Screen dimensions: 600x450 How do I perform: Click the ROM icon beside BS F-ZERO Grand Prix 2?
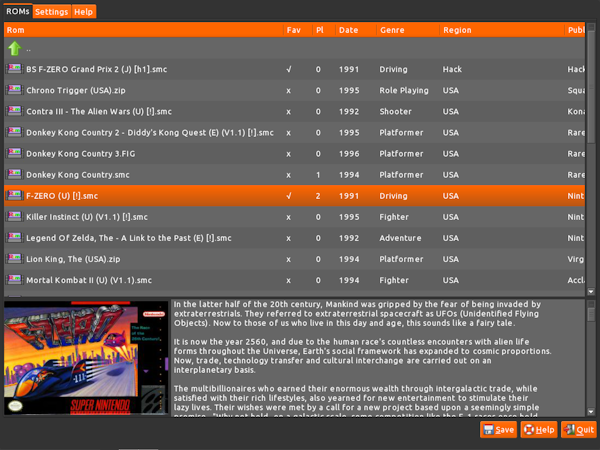[x=14, y=69]
